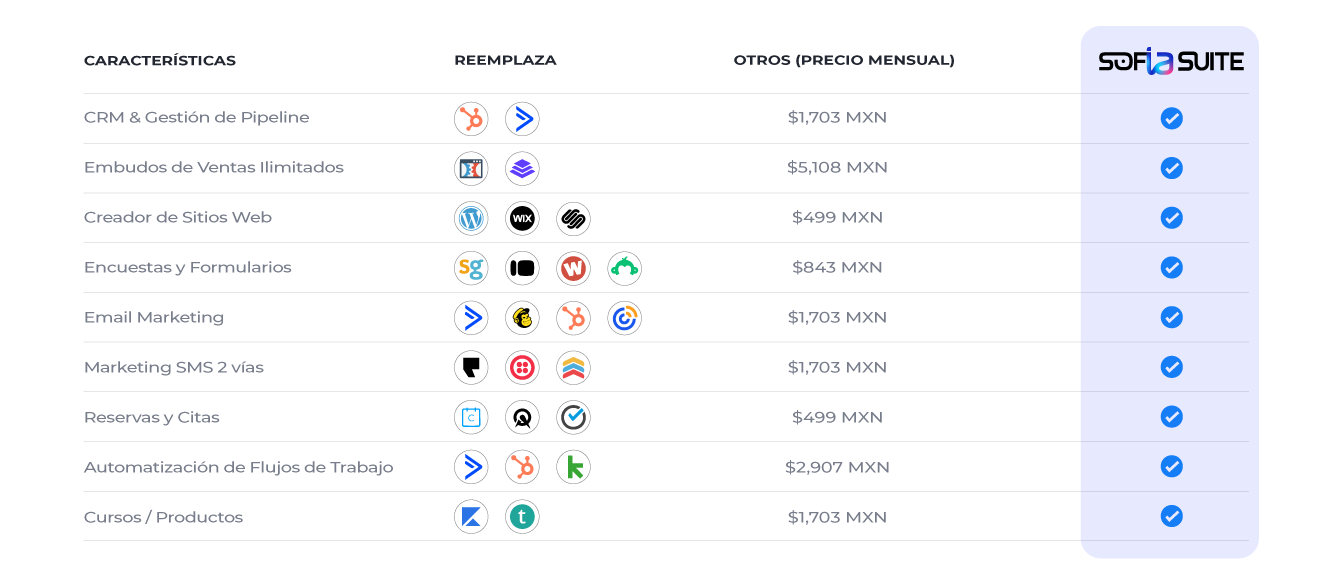Click the ClickFunnels icon in Embudos row
This screenshot has width=1343, height=585.
[471, 169]
